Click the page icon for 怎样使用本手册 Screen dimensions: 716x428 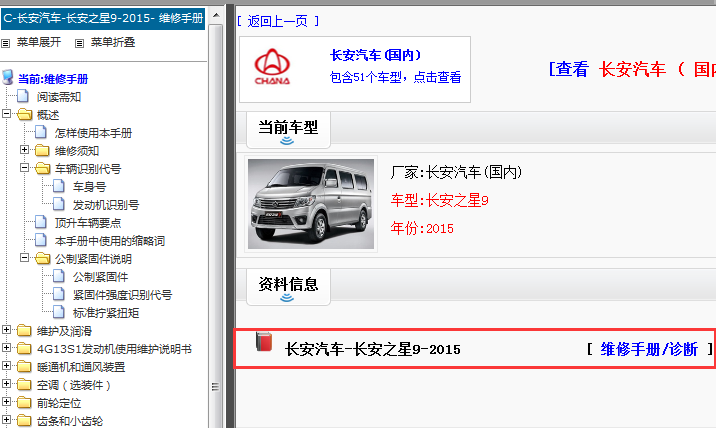click(x=41, y=132)
